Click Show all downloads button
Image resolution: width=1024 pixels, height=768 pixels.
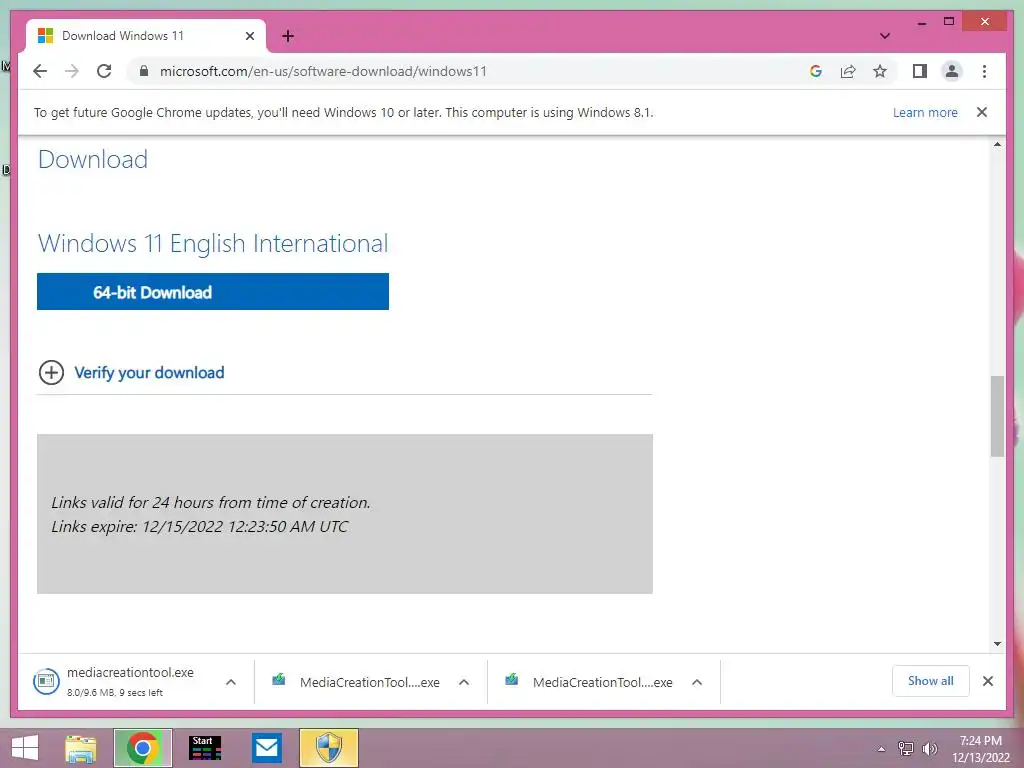point(931,681)
